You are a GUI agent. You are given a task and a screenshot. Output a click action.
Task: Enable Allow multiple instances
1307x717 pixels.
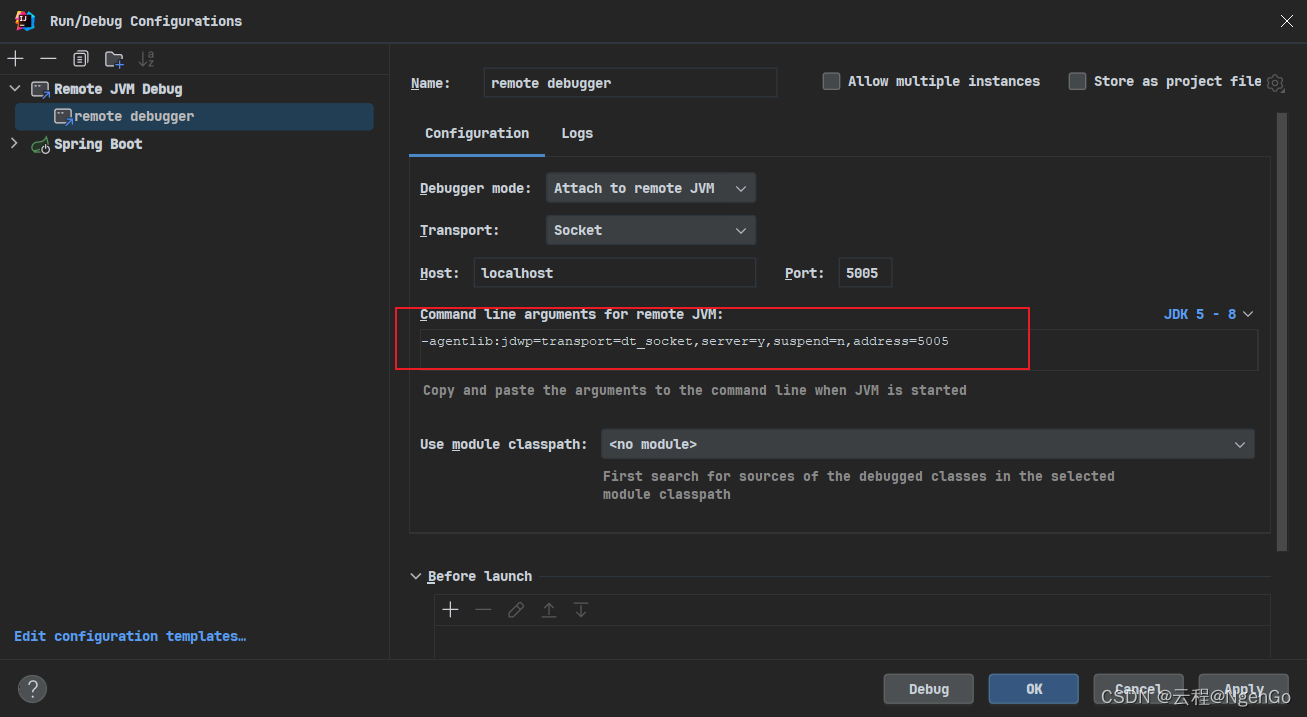831,81
